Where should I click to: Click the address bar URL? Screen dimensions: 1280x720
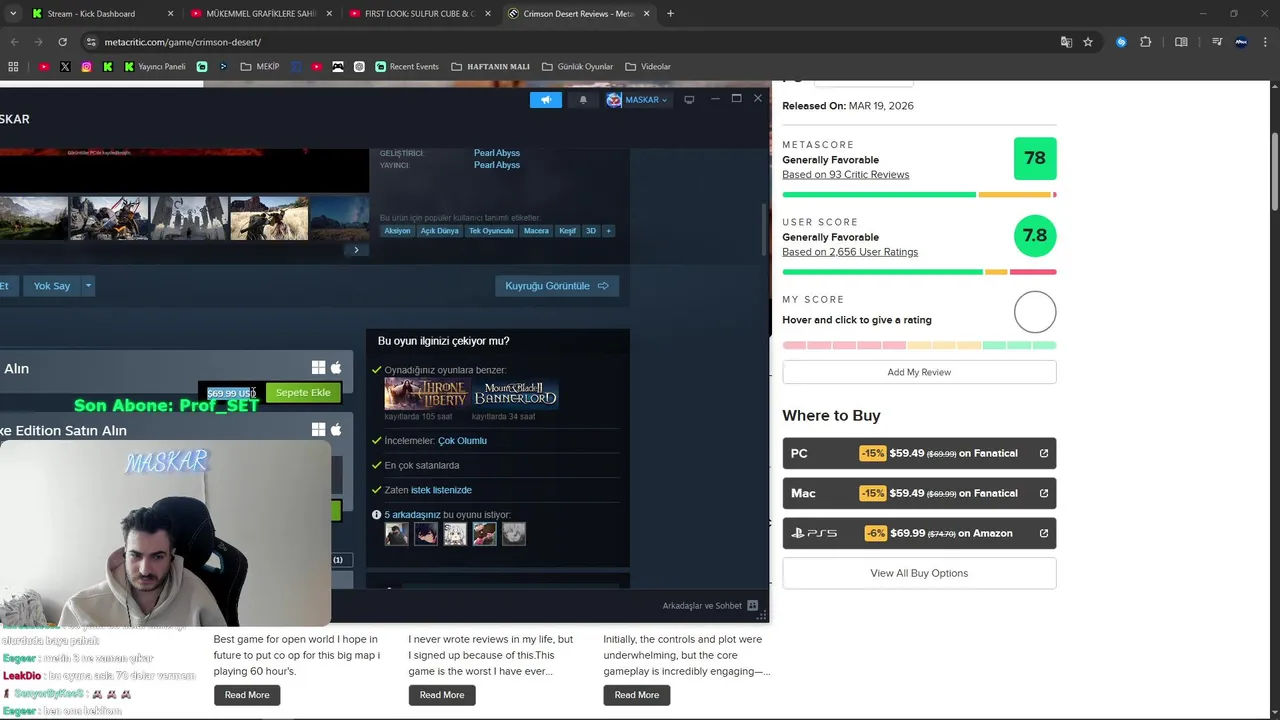click(x=182, y=42)
